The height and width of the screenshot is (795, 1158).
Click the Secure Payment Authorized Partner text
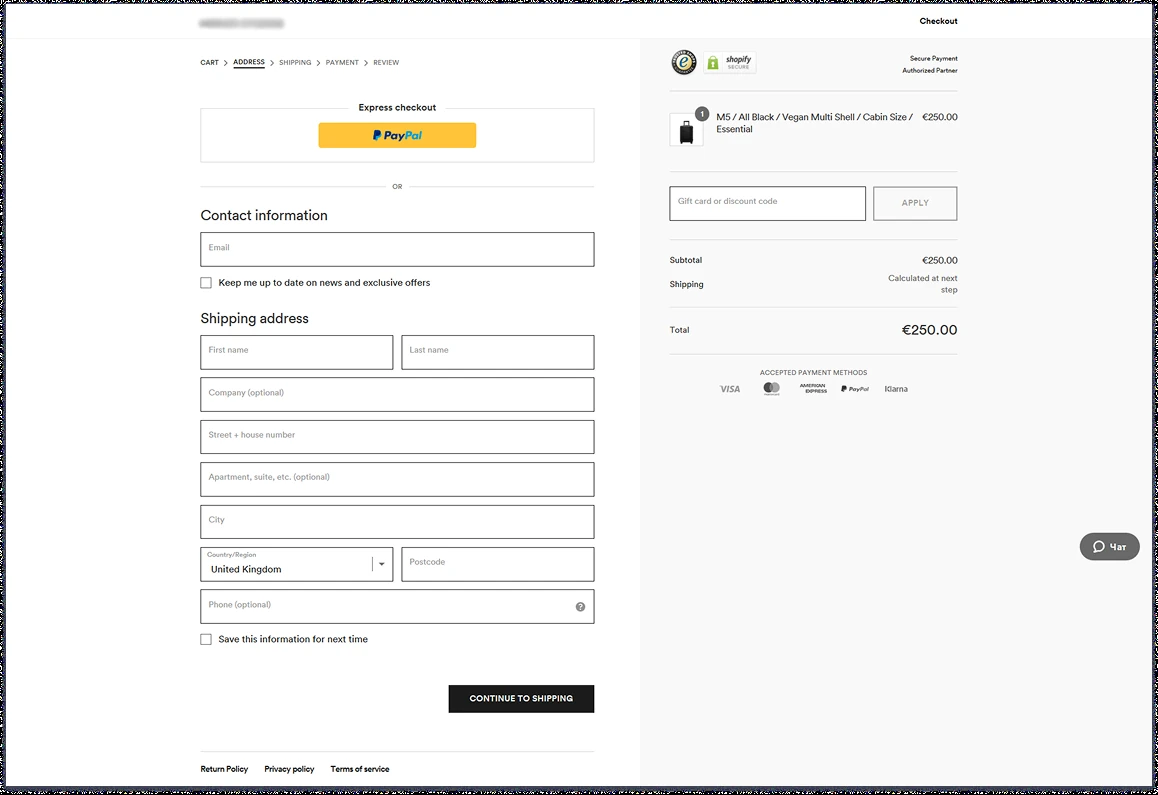coord(930,64)
